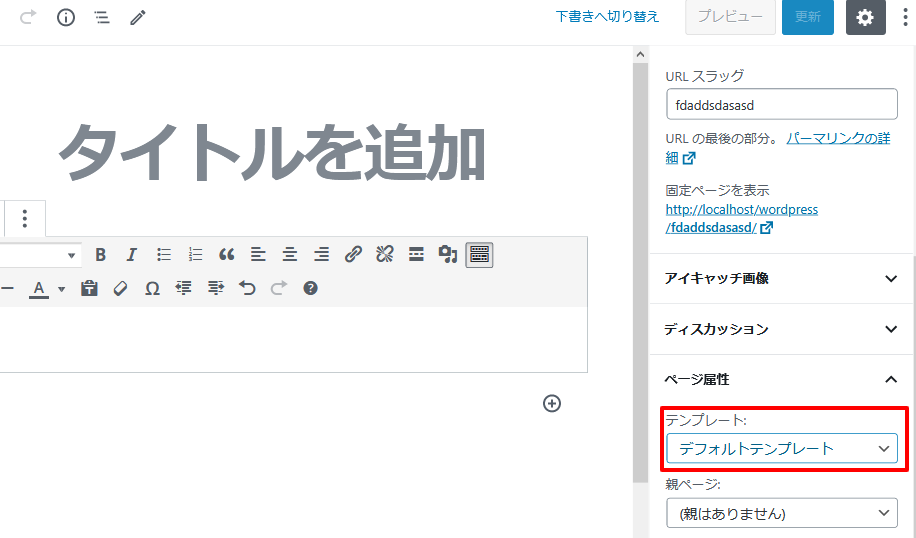Apply blockquote formatting

[227, 255]
